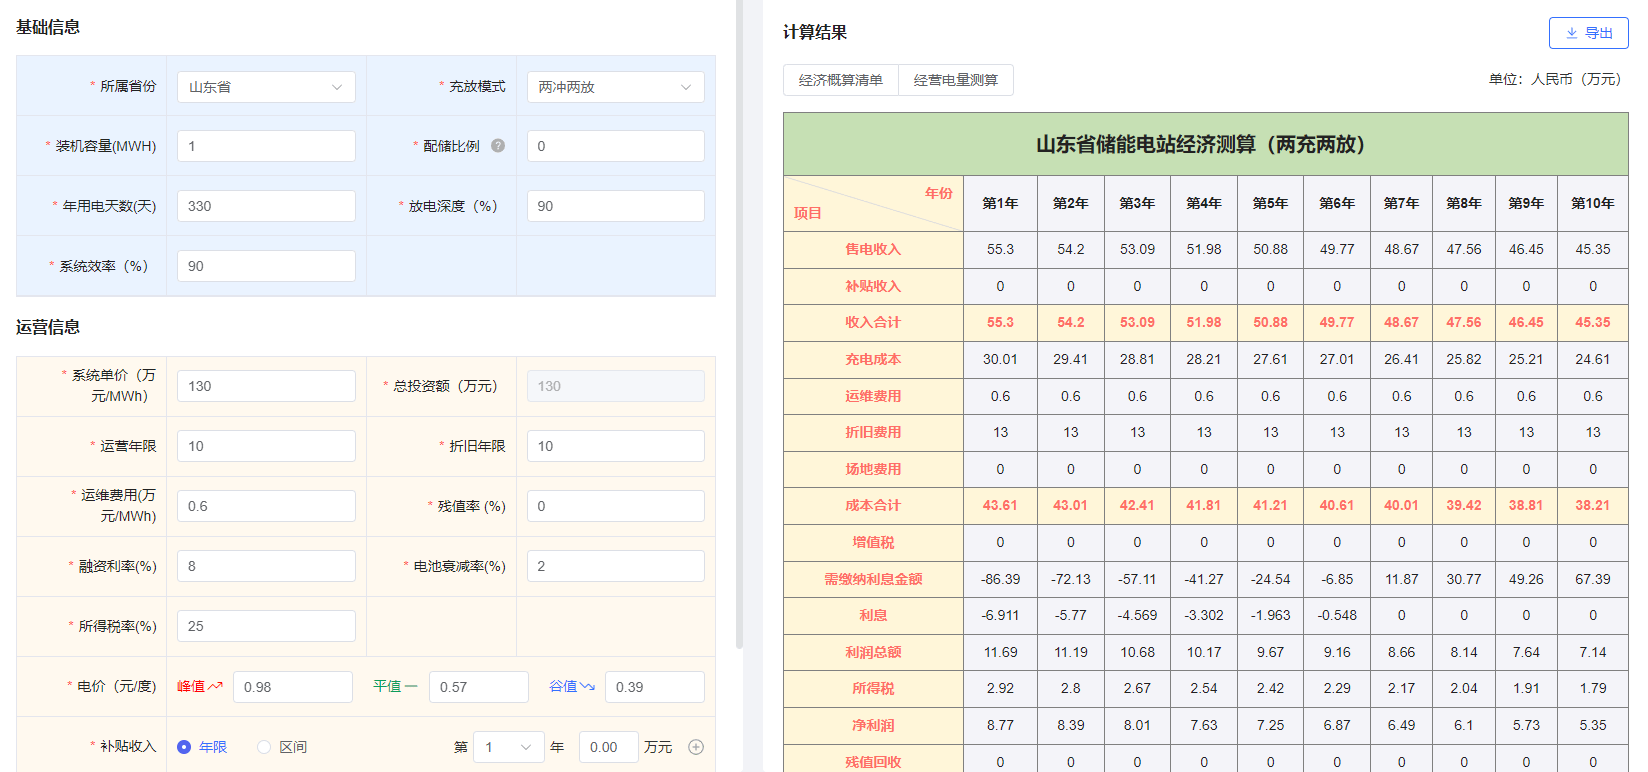This screenshot has width=1648, height=772.
Task: Click the 残值率 input field
Action: [615, 506]
